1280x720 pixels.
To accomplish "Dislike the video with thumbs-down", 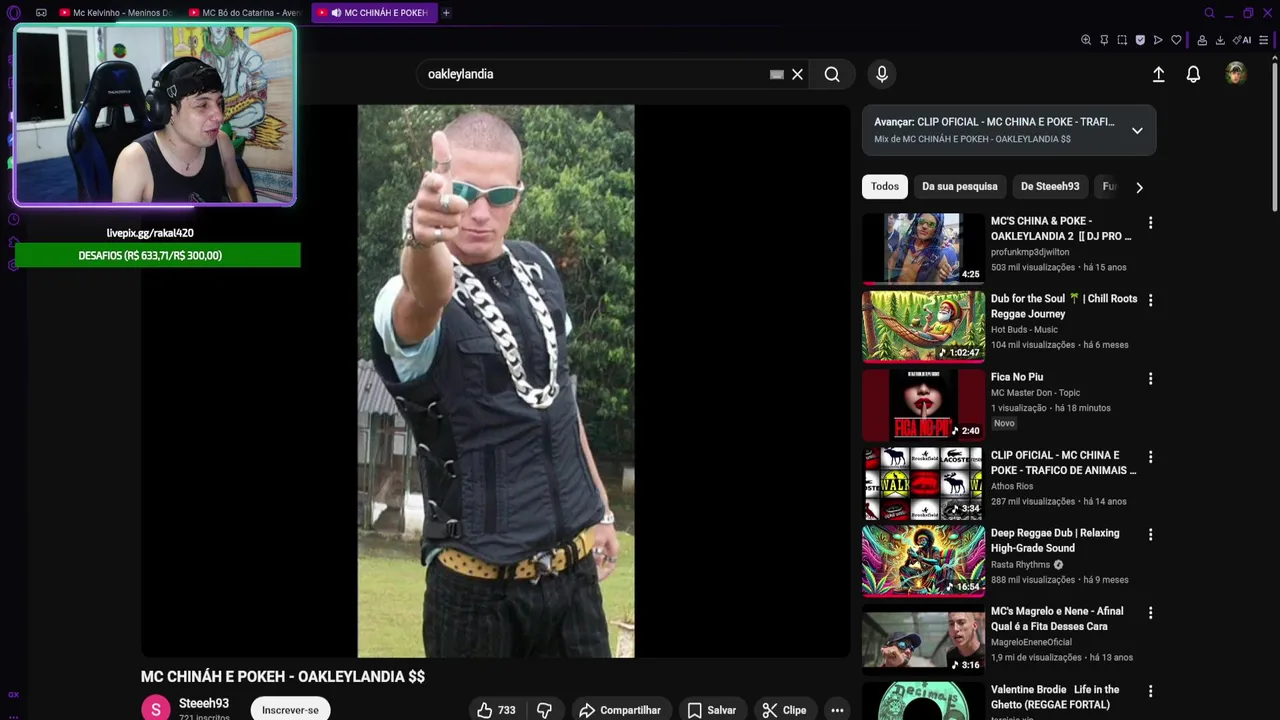I will [545, 710].
